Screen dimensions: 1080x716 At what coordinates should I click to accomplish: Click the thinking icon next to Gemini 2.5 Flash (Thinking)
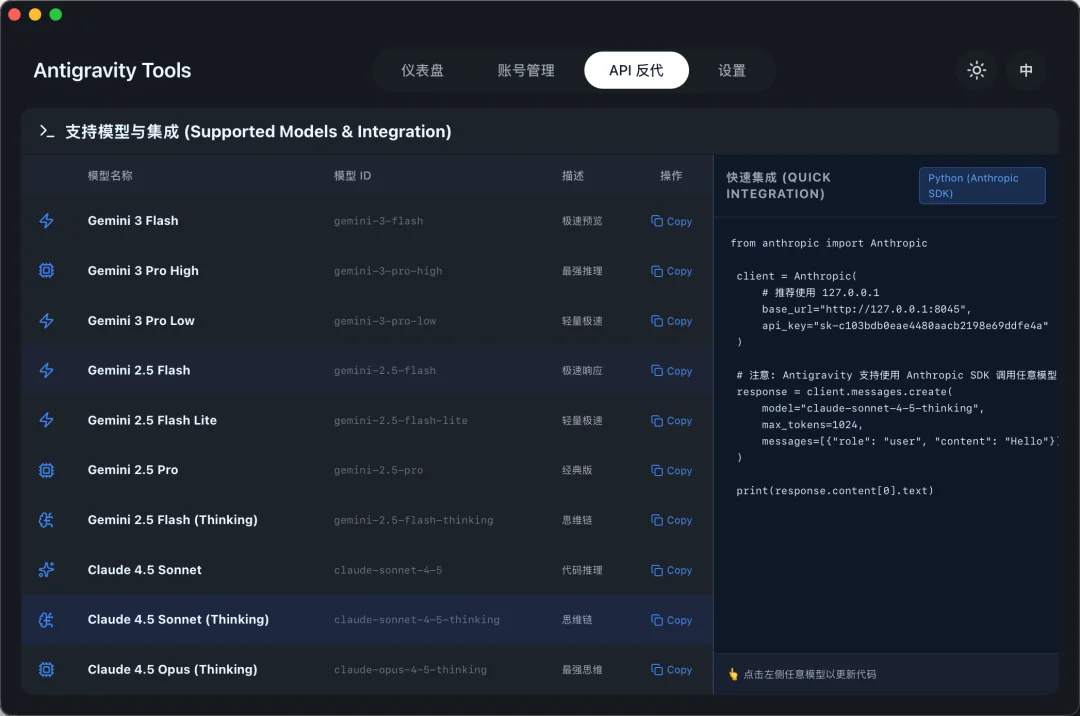pyautogui.click(x=46, y=520)
